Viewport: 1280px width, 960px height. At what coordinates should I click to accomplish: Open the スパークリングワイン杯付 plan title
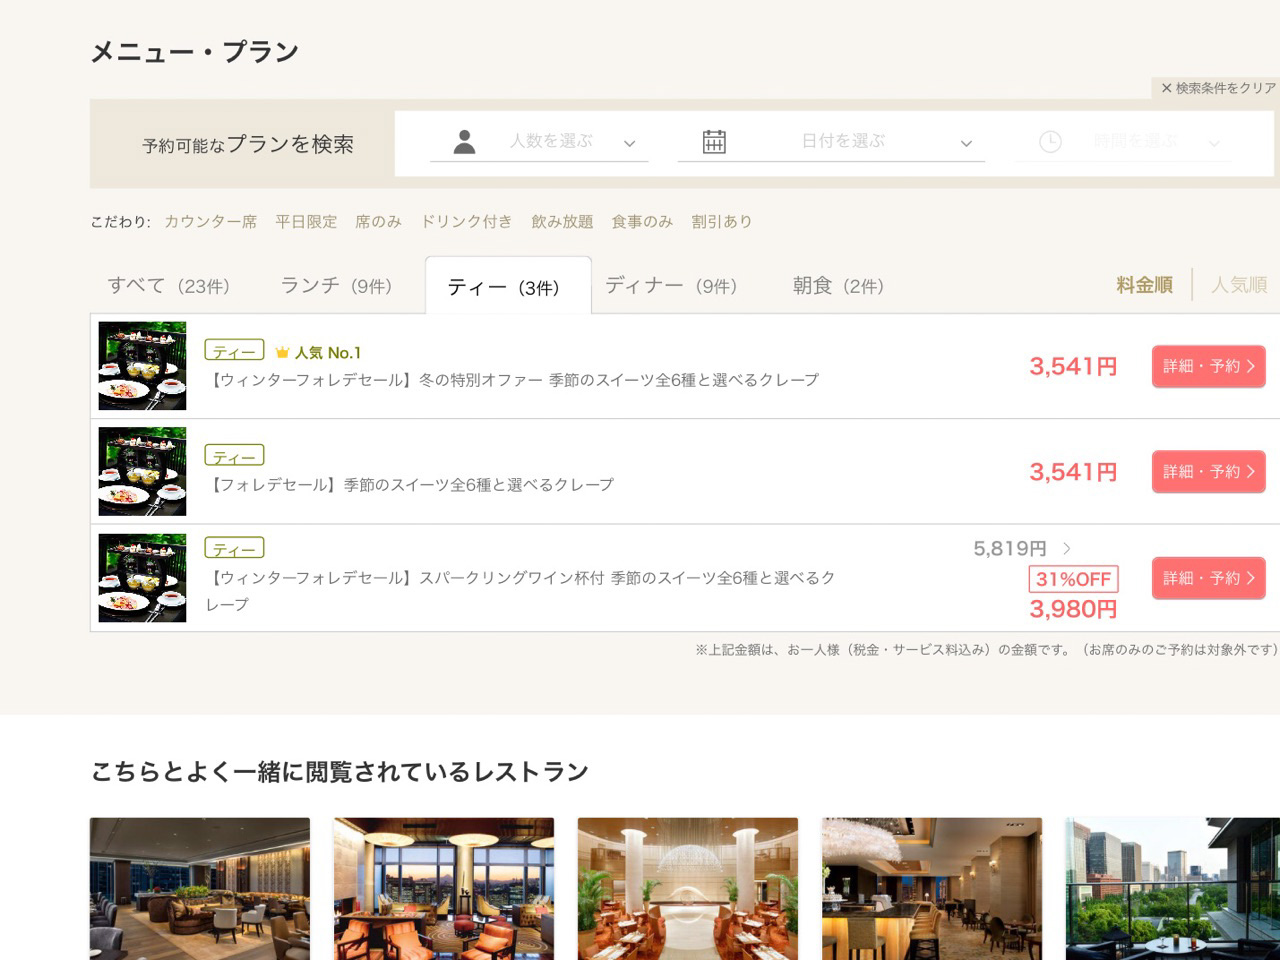[x=520, y=591]
